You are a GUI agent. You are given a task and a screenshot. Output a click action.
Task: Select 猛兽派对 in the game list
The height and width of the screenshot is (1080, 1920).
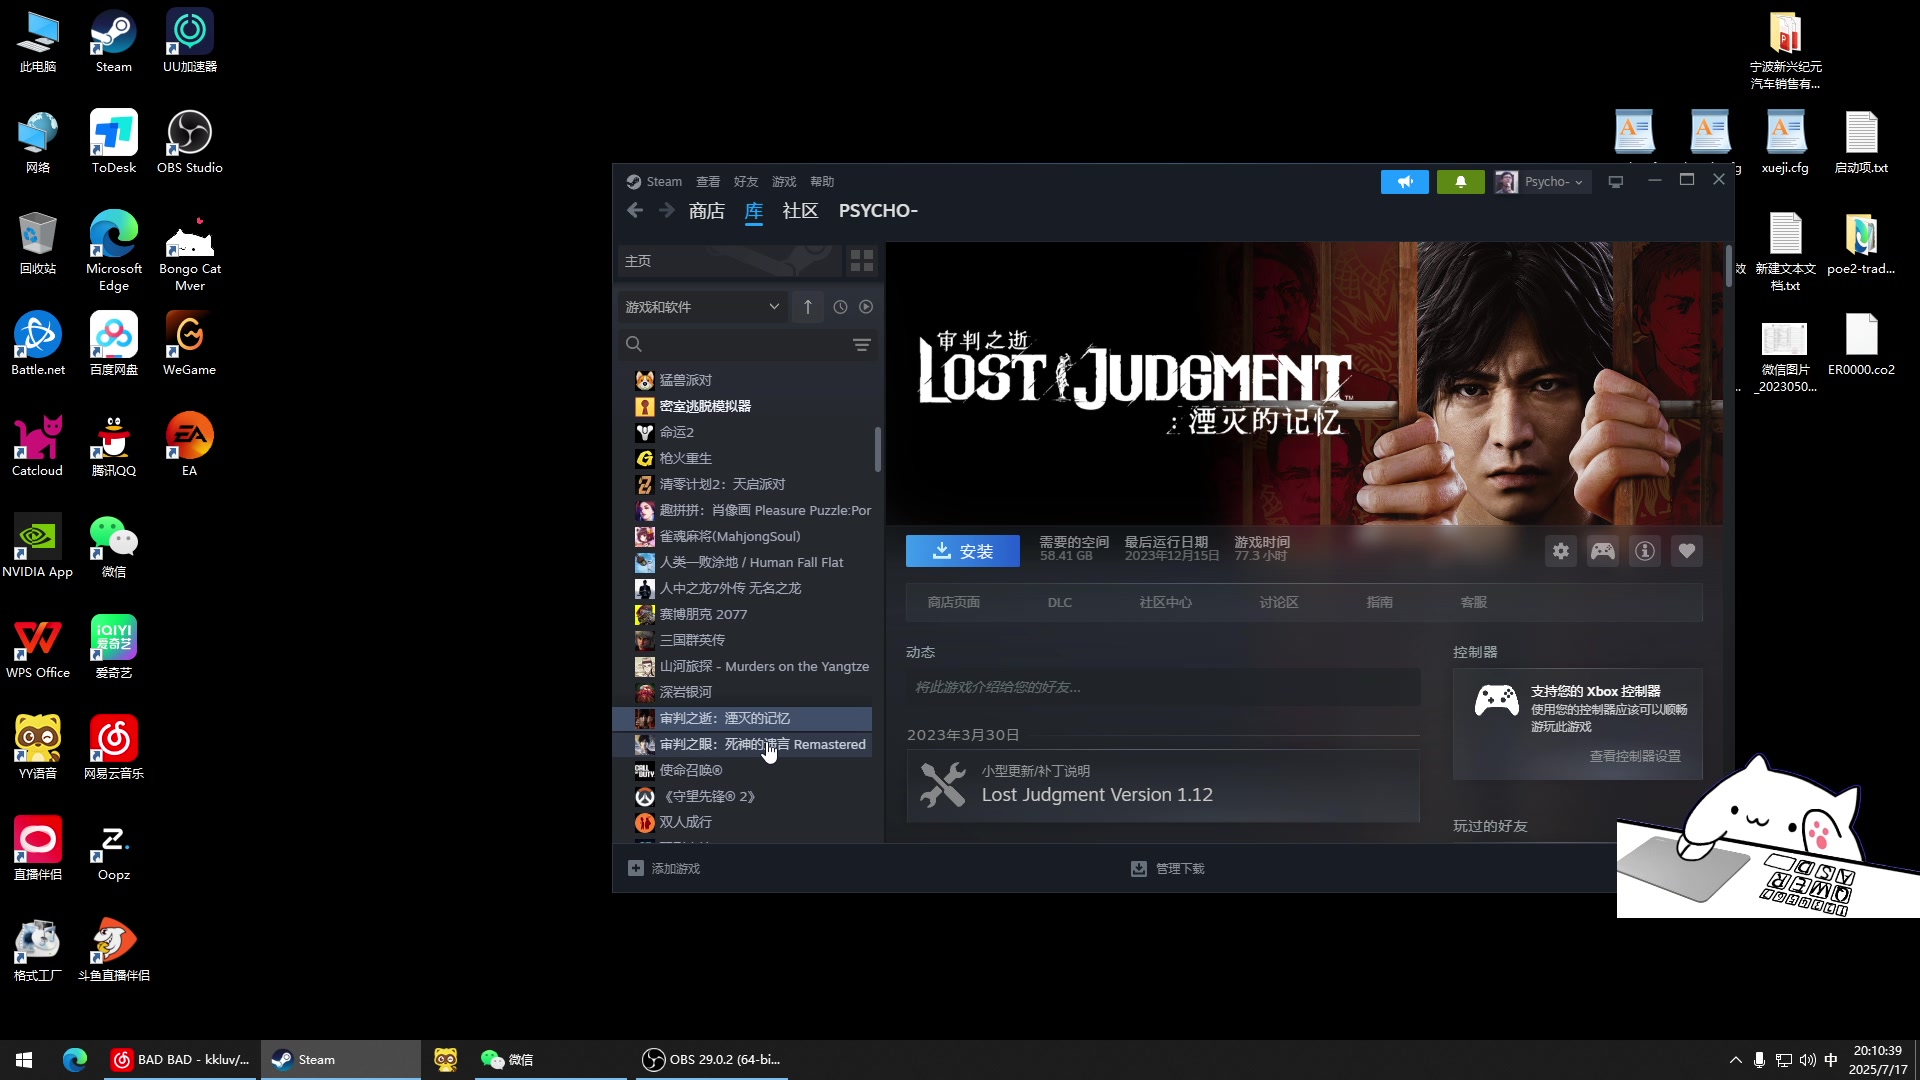[742, 380]
